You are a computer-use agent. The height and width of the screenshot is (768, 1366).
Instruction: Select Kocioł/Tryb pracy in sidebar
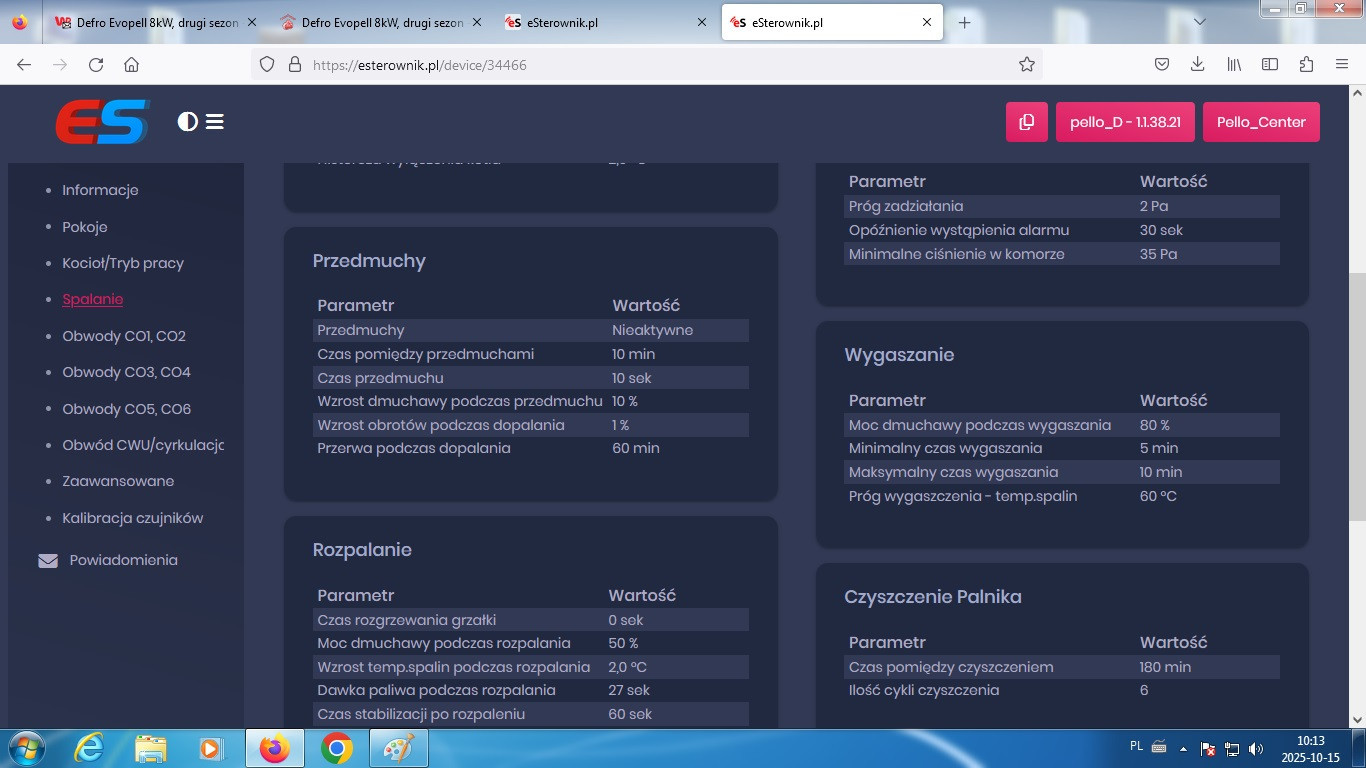(123, 263)
